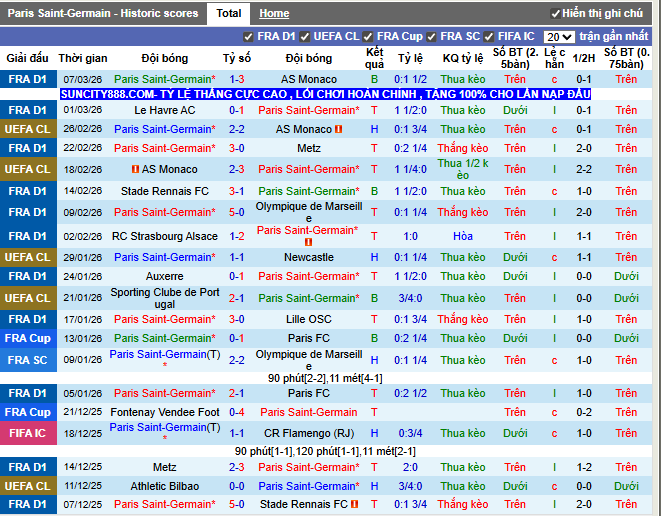
Task: Click FIFA IC league badge in Flamengo row
Action: pos(27,434)
